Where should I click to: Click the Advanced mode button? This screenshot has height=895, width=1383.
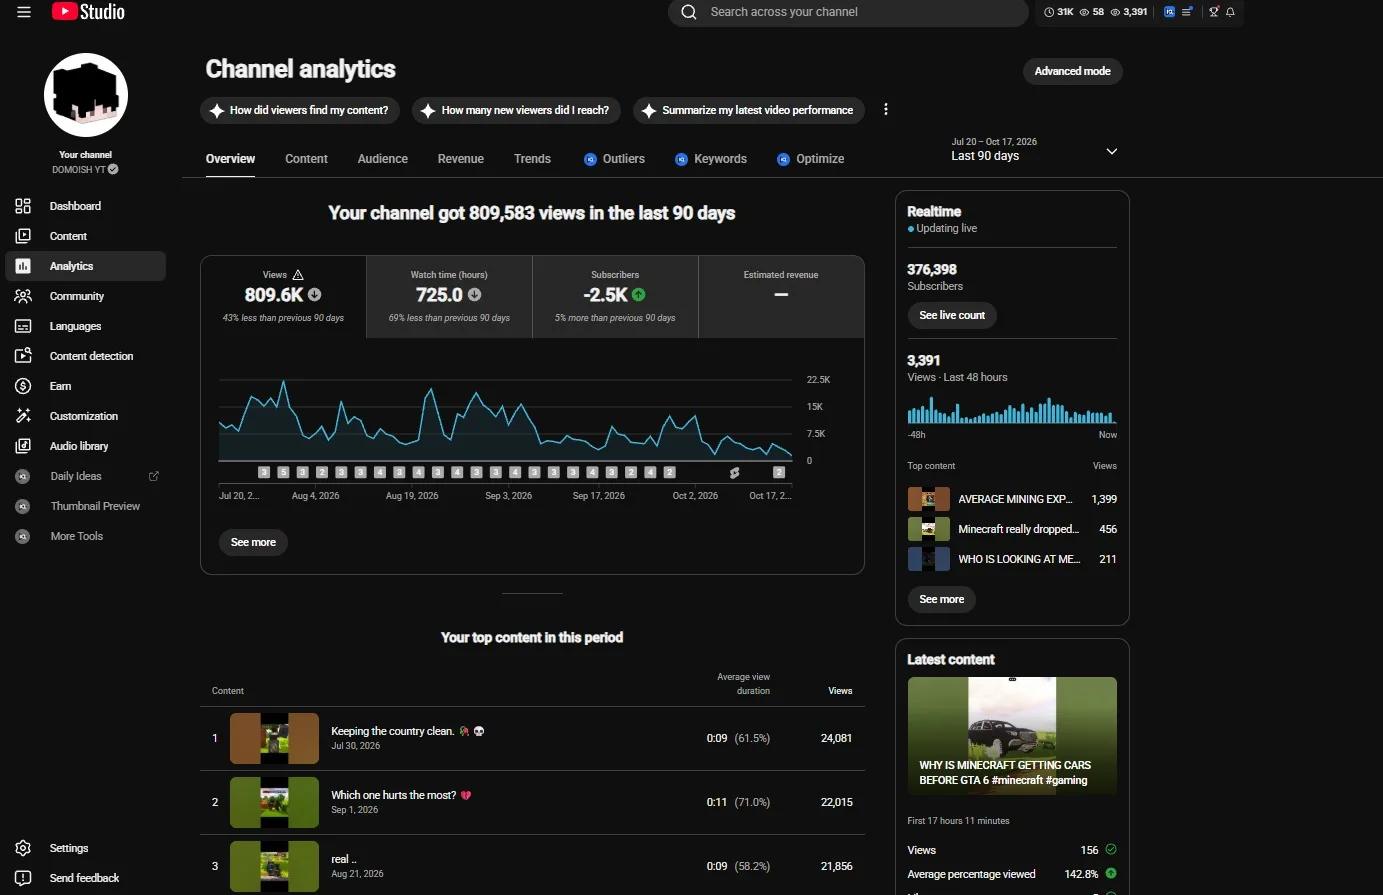1073,71
